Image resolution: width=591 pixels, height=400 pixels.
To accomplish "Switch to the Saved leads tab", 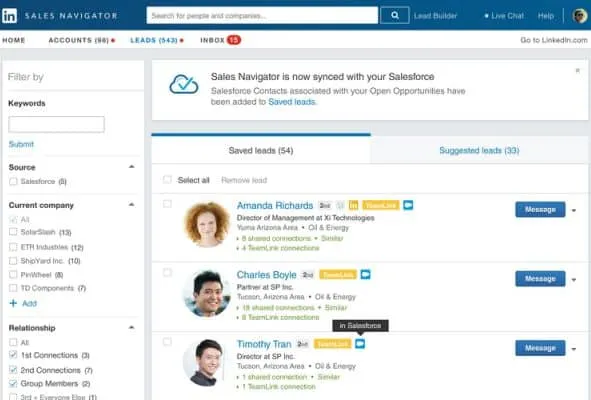I will pos(261,150).
